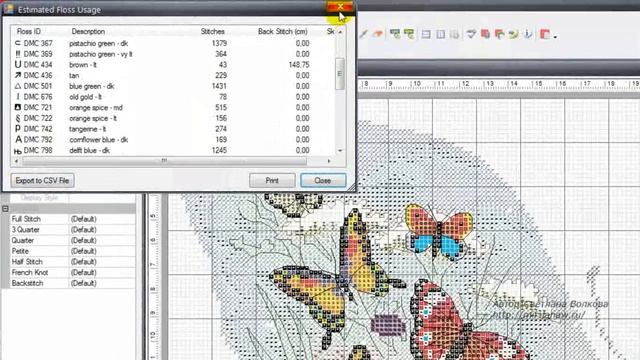
Task: Sort by the Floss ID column header
Action: tap(29, 31)
